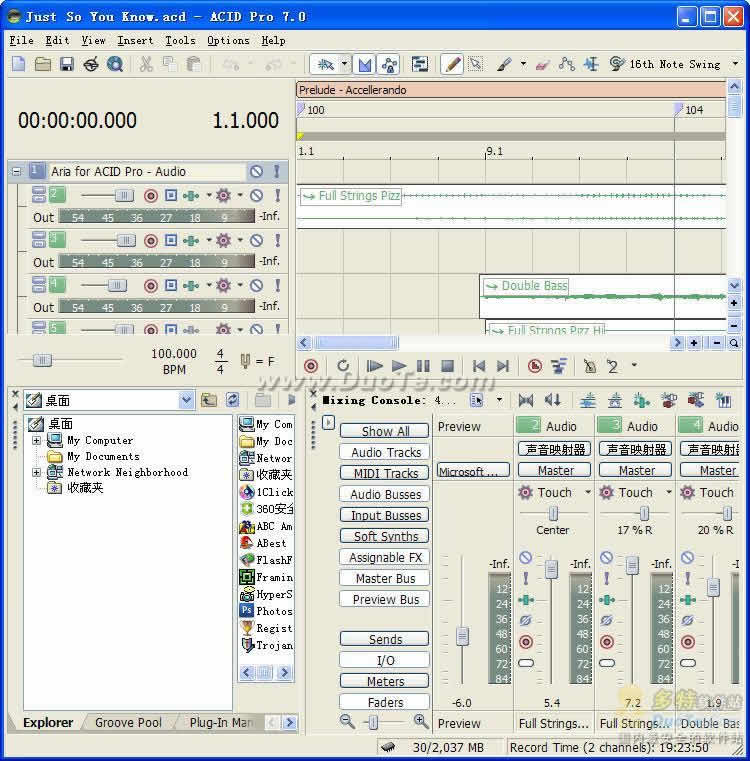Switch to the Explorer tab

[x=48, y=722]
